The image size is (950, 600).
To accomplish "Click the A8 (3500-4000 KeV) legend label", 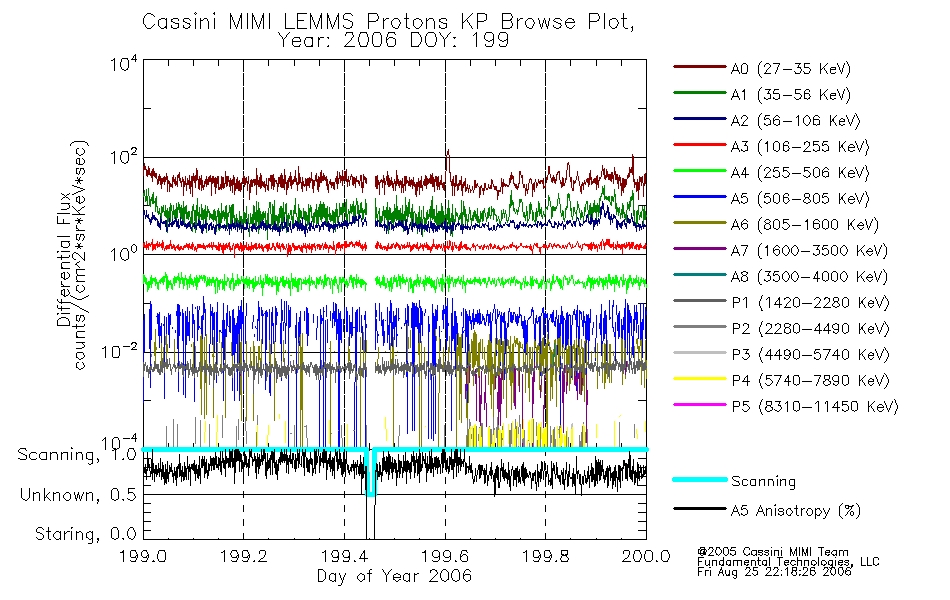I will click(809, 277).
